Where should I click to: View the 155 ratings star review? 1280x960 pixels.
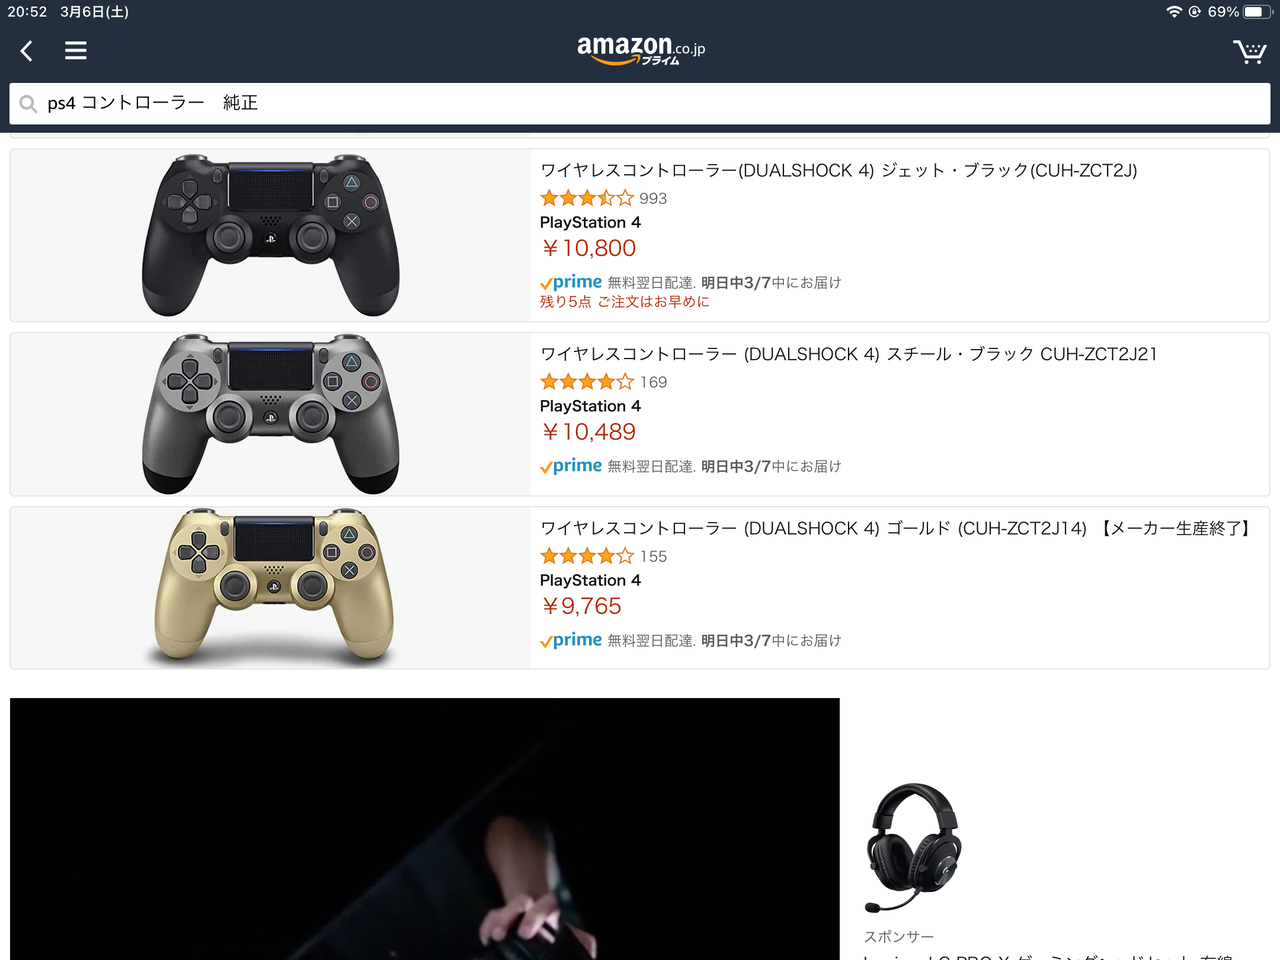pos(603,556)
